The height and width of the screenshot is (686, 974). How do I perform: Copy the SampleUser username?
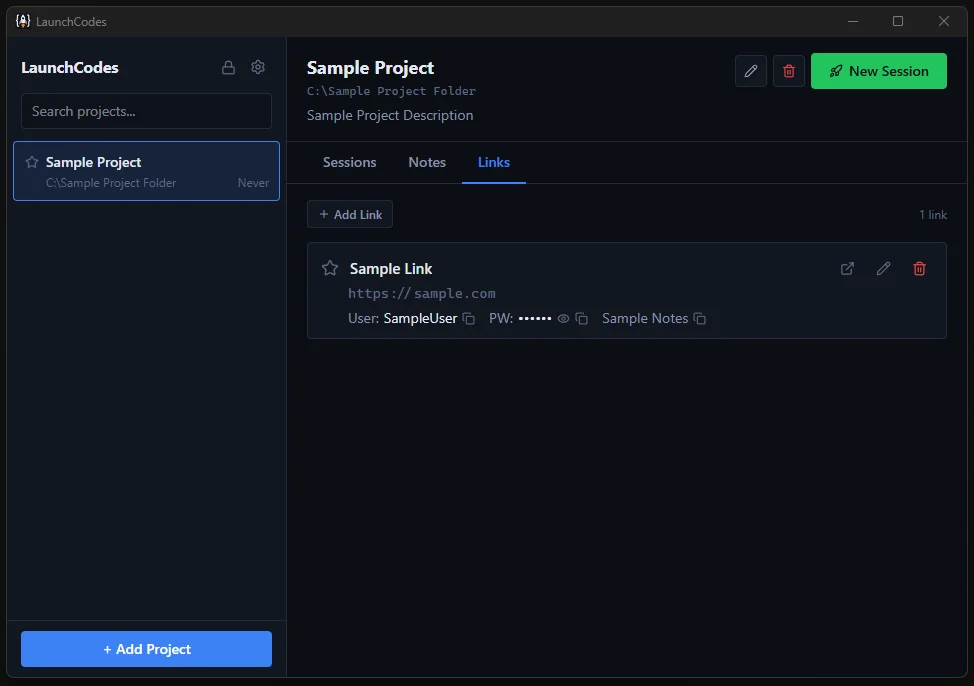click(468, 318)
